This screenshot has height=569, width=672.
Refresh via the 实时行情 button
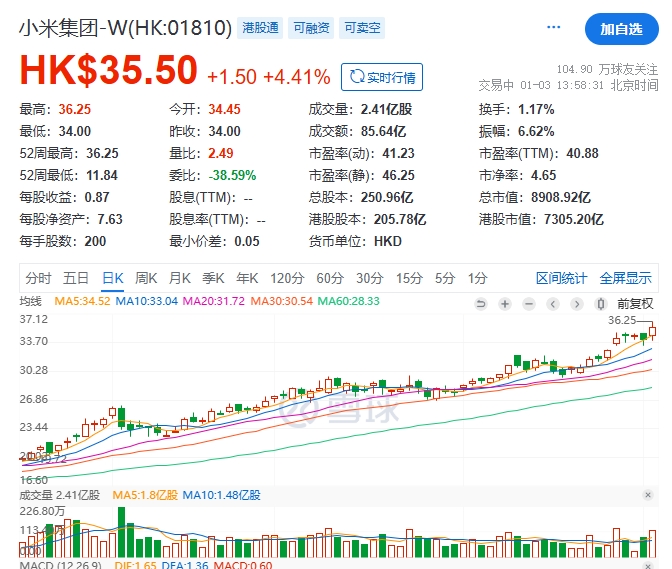[x=382, y=77]
